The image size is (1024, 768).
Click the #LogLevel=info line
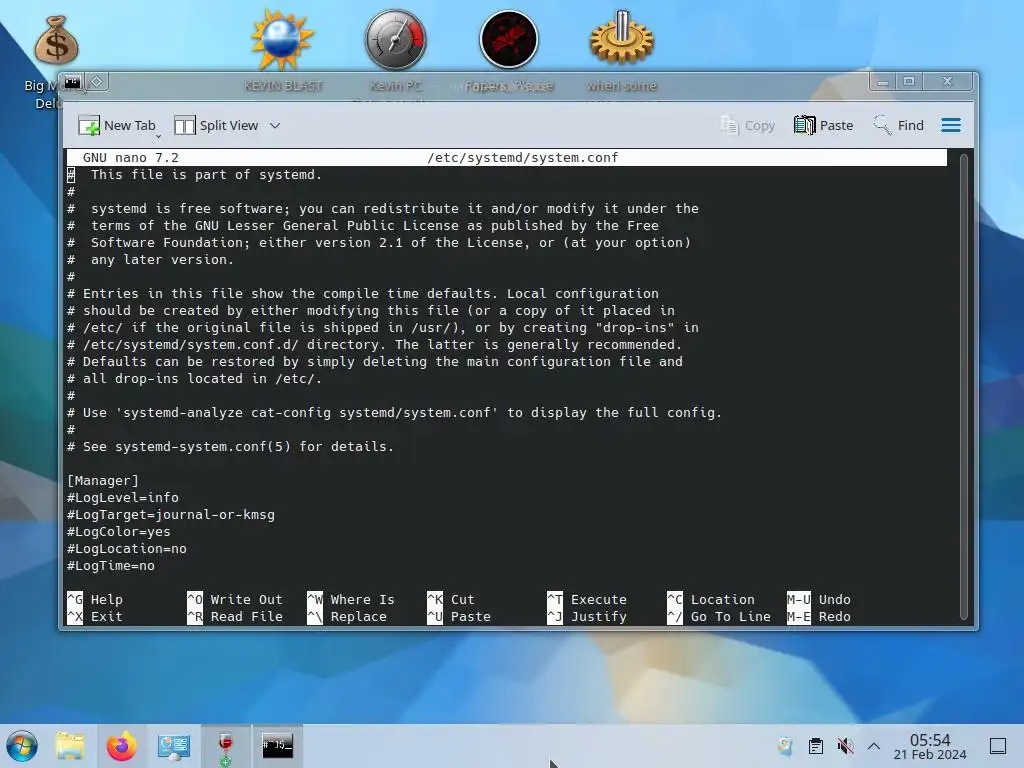tap(123, 498)
